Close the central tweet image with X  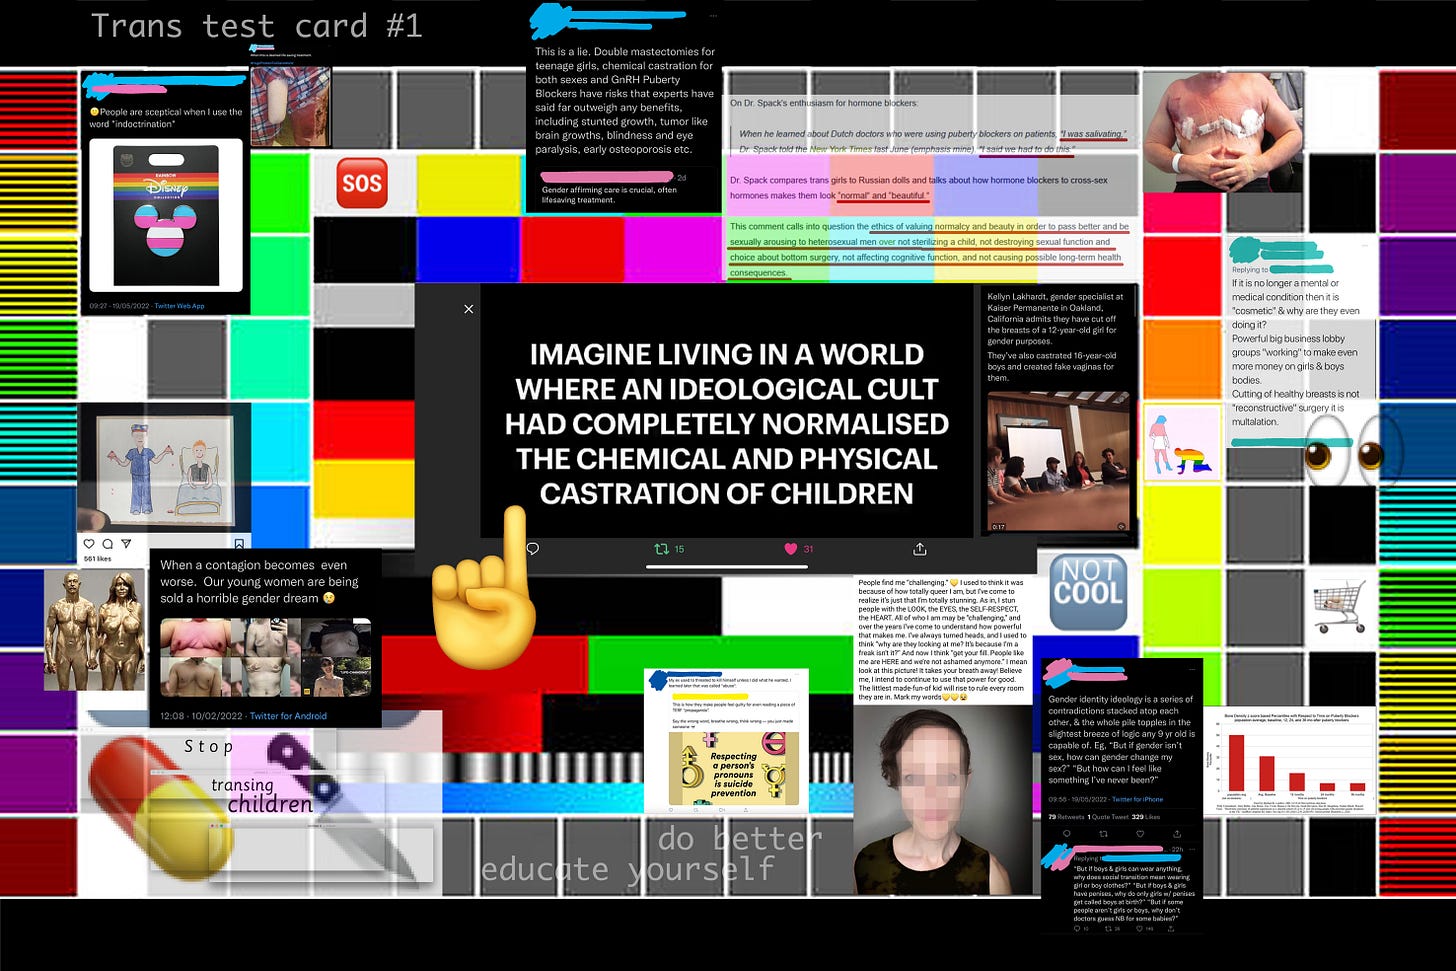click(468, 309)
